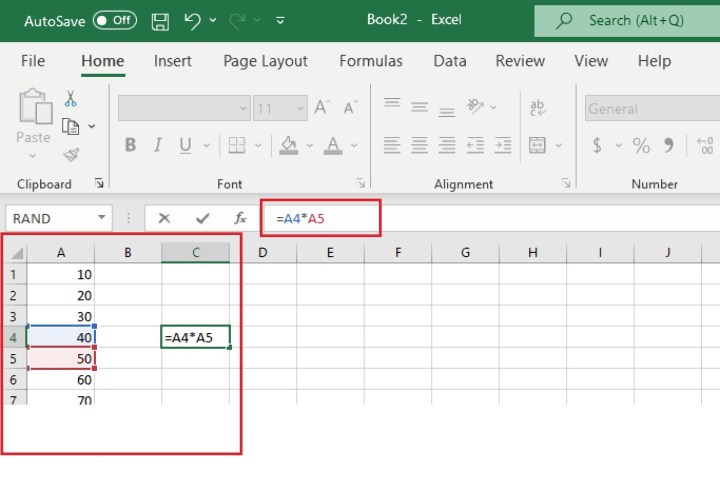
Task: Select the Format Painter brush
Action: click(x=71, y=154)
